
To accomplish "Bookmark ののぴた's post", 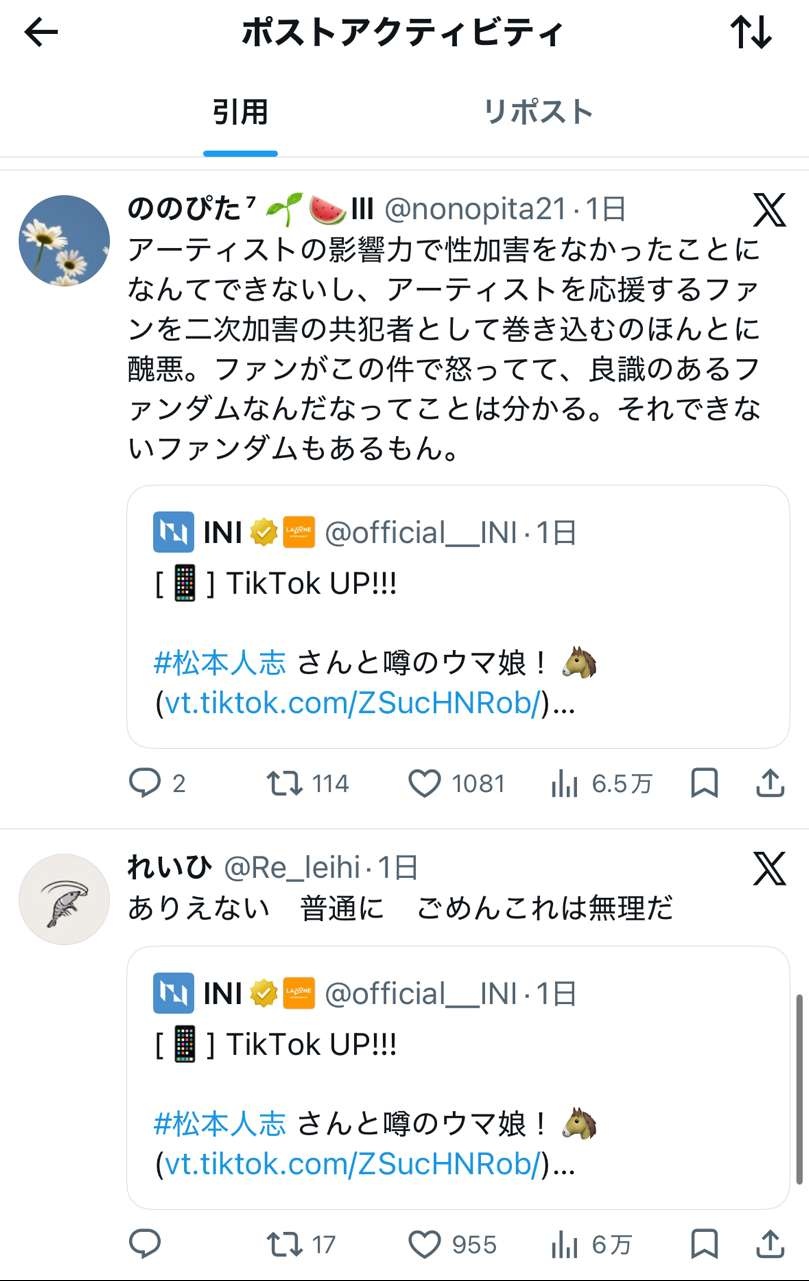I will [x=705, y=783].
